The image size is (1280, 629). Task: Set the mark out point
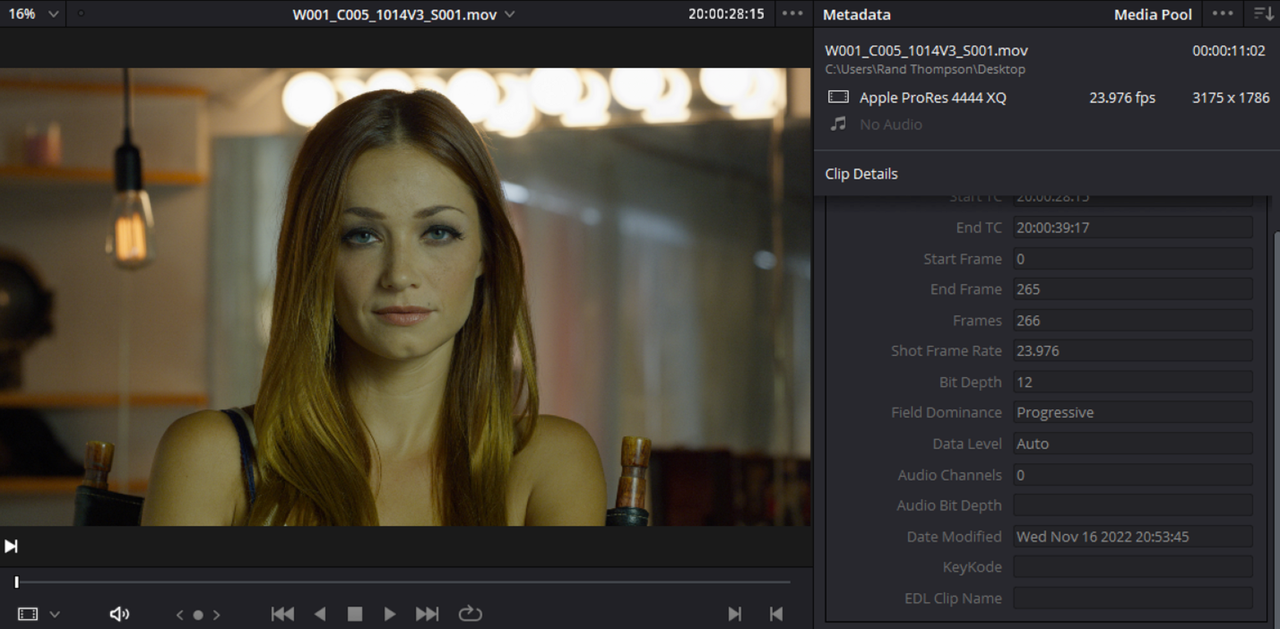click(776, 614)
